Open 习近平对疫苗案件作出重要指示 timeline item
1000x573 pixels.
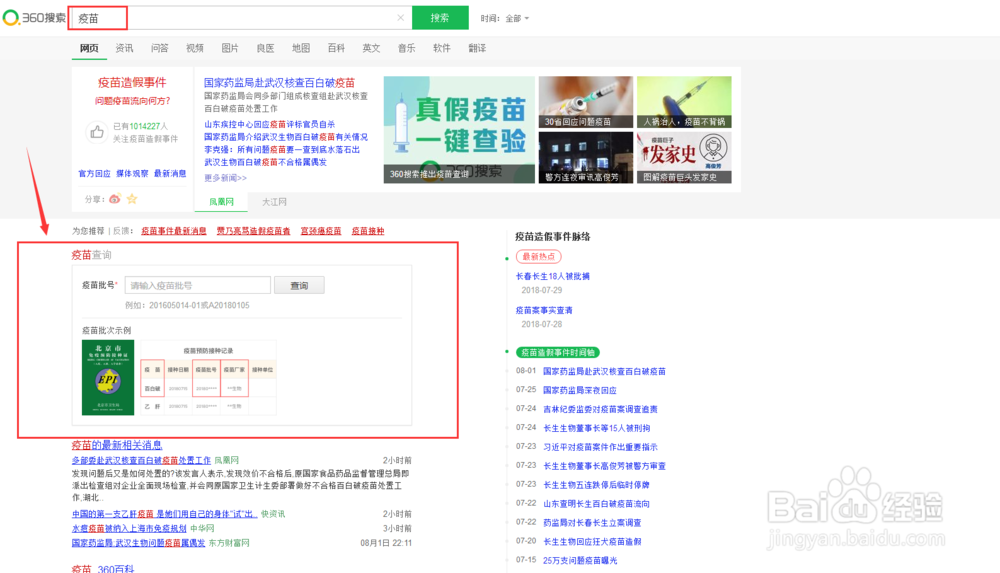tap(600, 447)
